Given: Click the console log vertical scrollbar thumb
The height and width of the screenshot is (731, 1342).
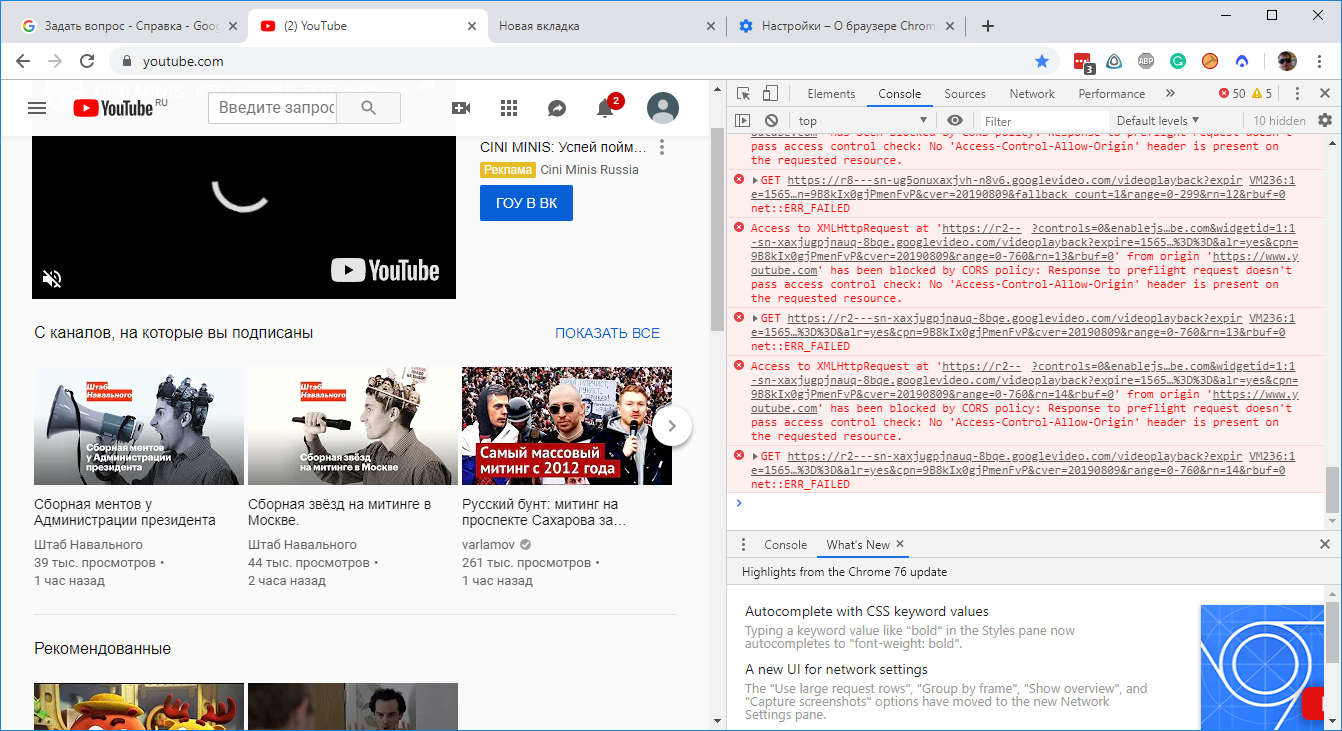Looking at the screenshot, I should pos(1330,490).
